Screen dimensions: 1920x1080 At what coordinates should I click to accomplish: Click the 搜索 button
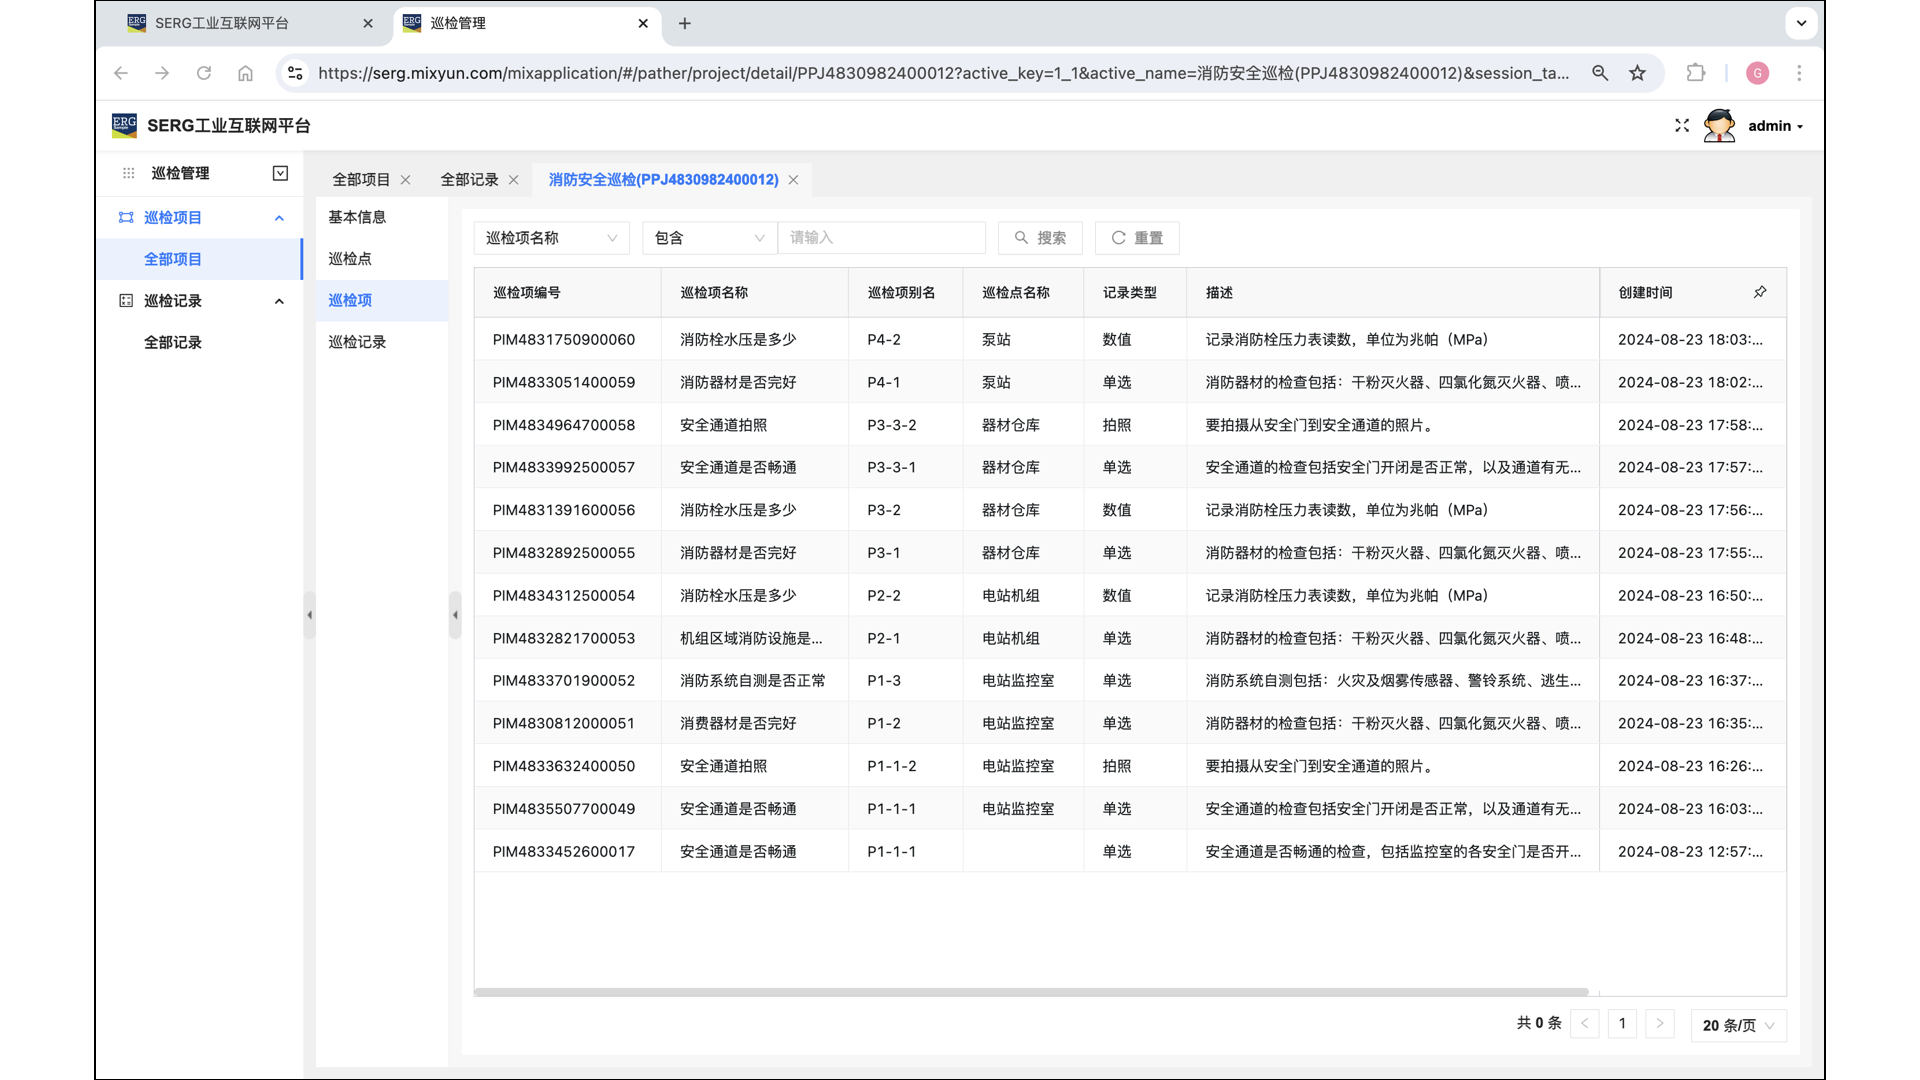pyautogui.click(x=1040, y=238)
